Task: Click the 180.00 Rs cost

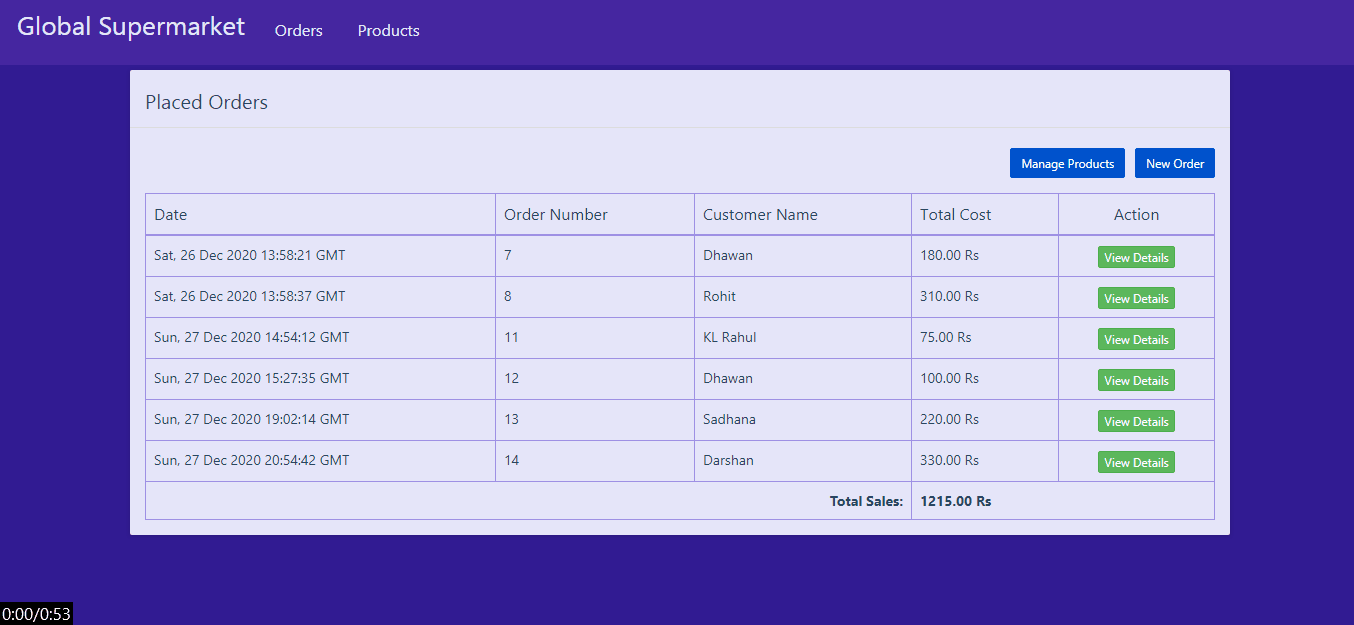Action: point(949,256)
